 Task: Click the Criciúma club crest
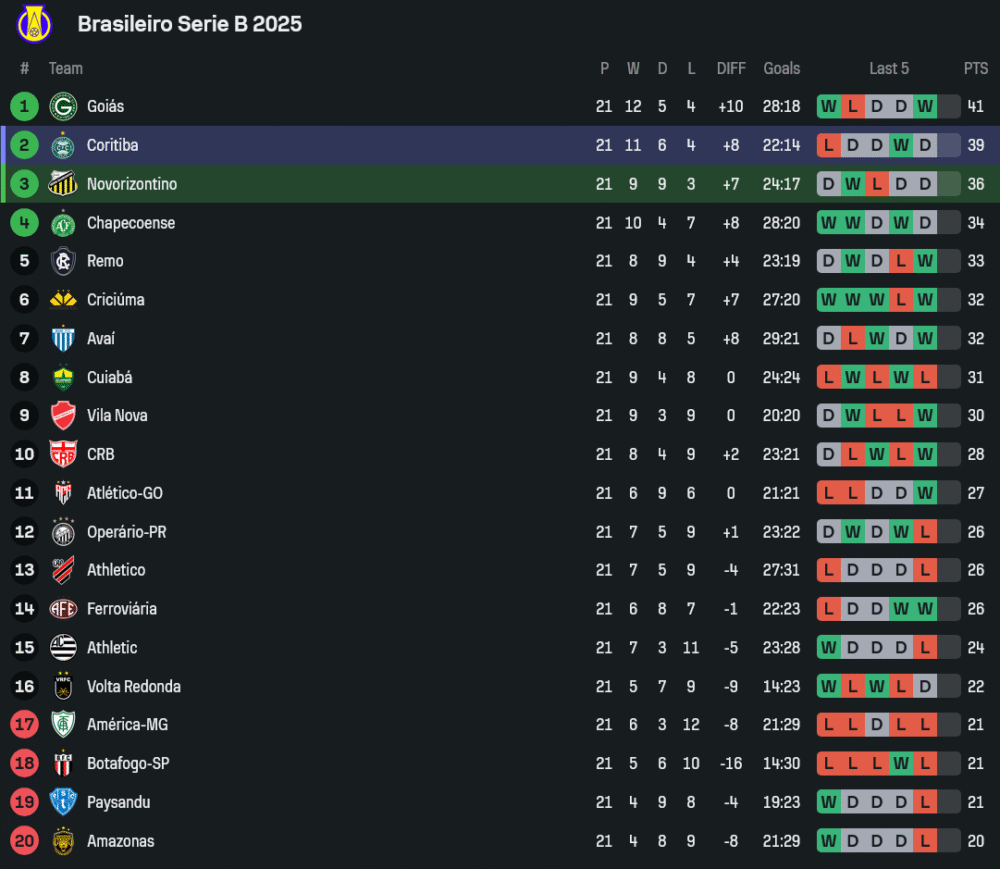(x=63, y=300)
